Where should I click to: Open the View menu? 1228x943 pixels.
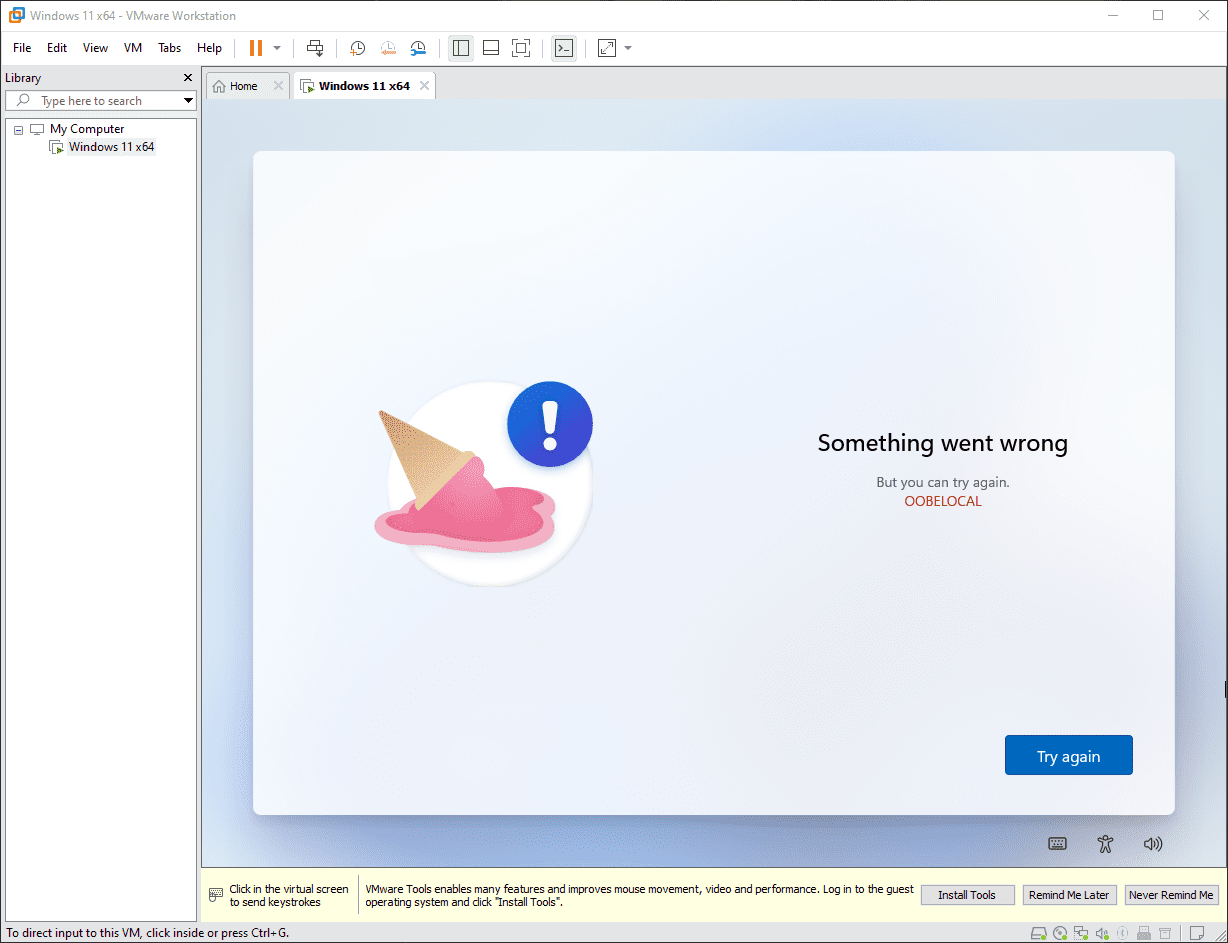click(95, 48)
